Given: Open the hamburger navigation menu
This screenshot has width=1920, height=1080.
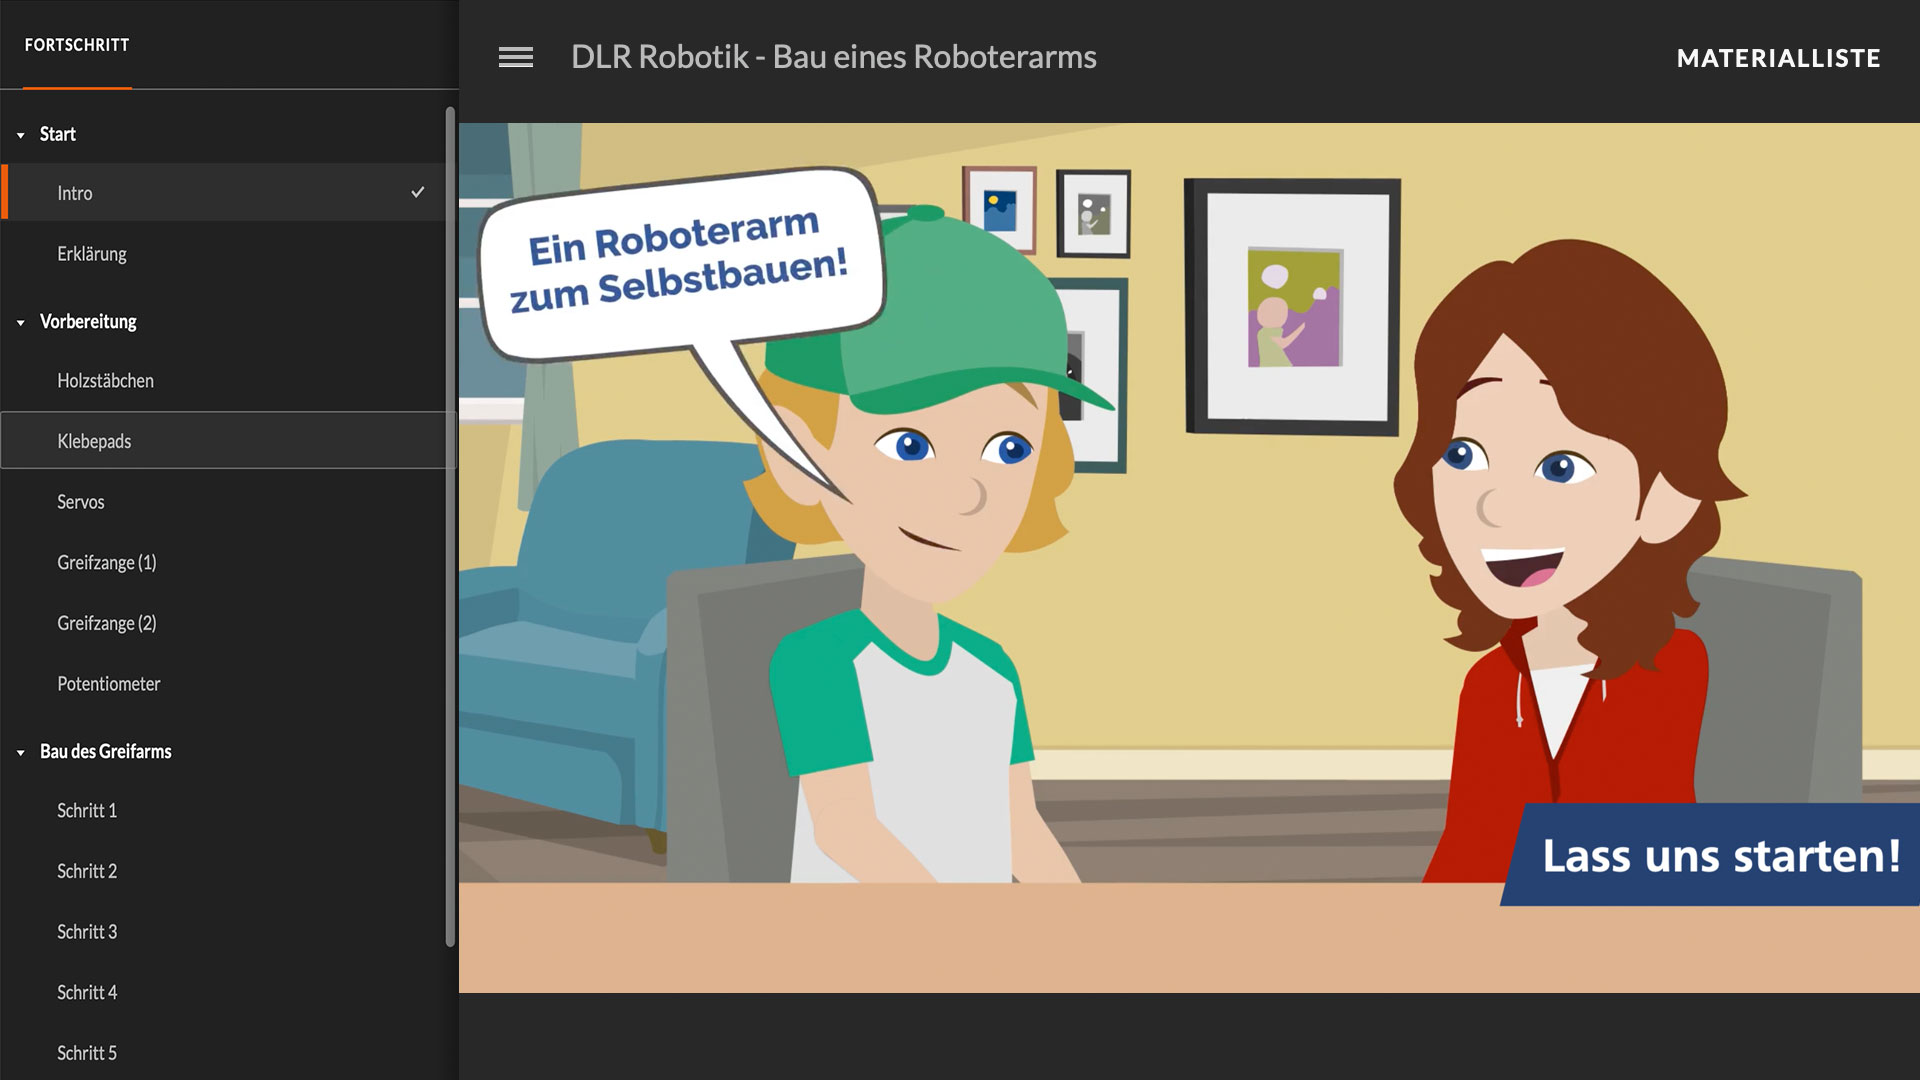Looking at the screenshot, I should 516,57.
